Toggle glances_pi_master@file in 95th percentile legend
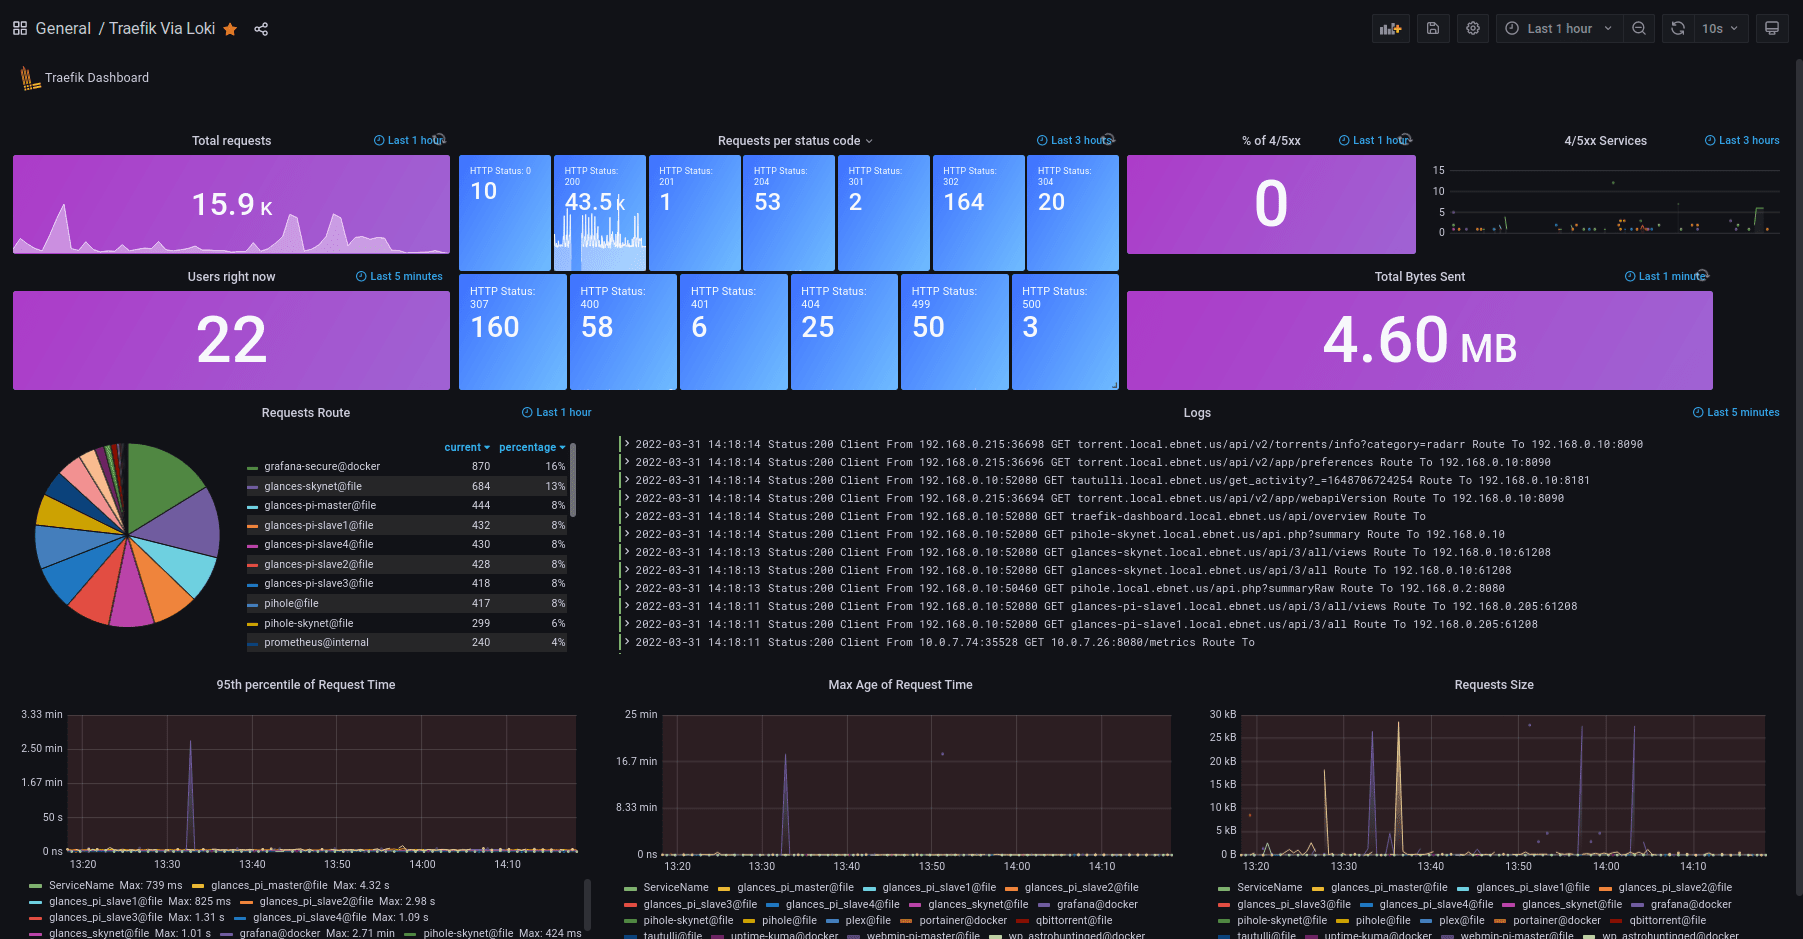This screenshot has width=1803, height=939. pos(269,885)
